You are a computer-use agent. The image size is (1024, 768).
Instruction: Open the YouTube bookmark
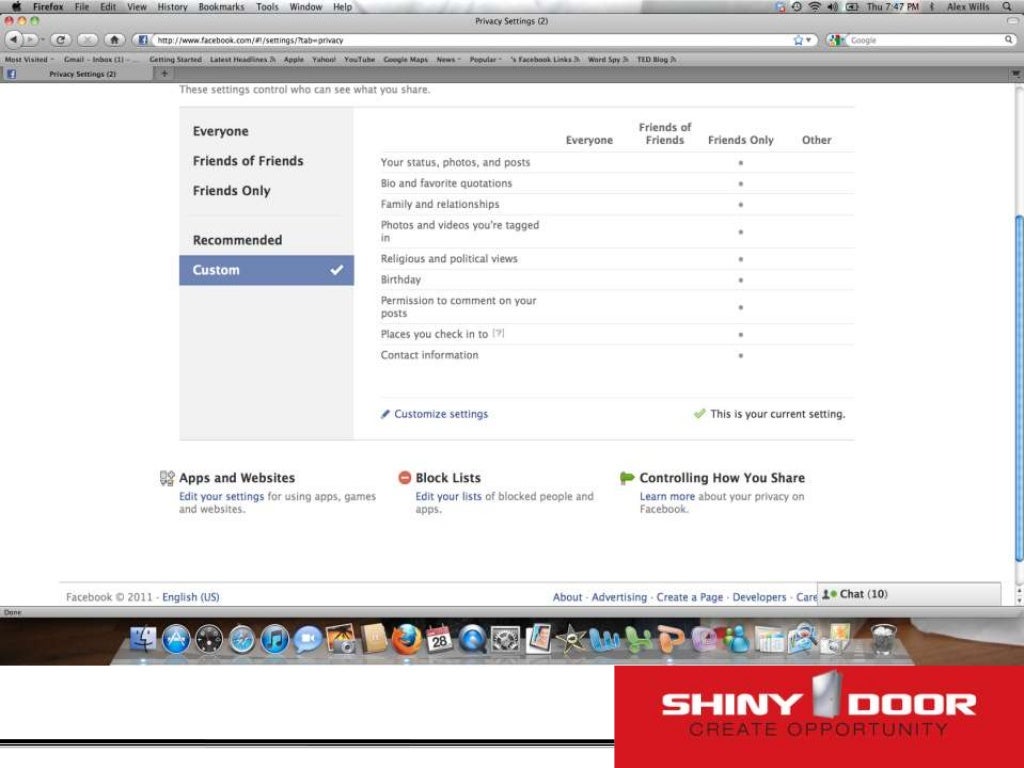[x=359, y=59]
